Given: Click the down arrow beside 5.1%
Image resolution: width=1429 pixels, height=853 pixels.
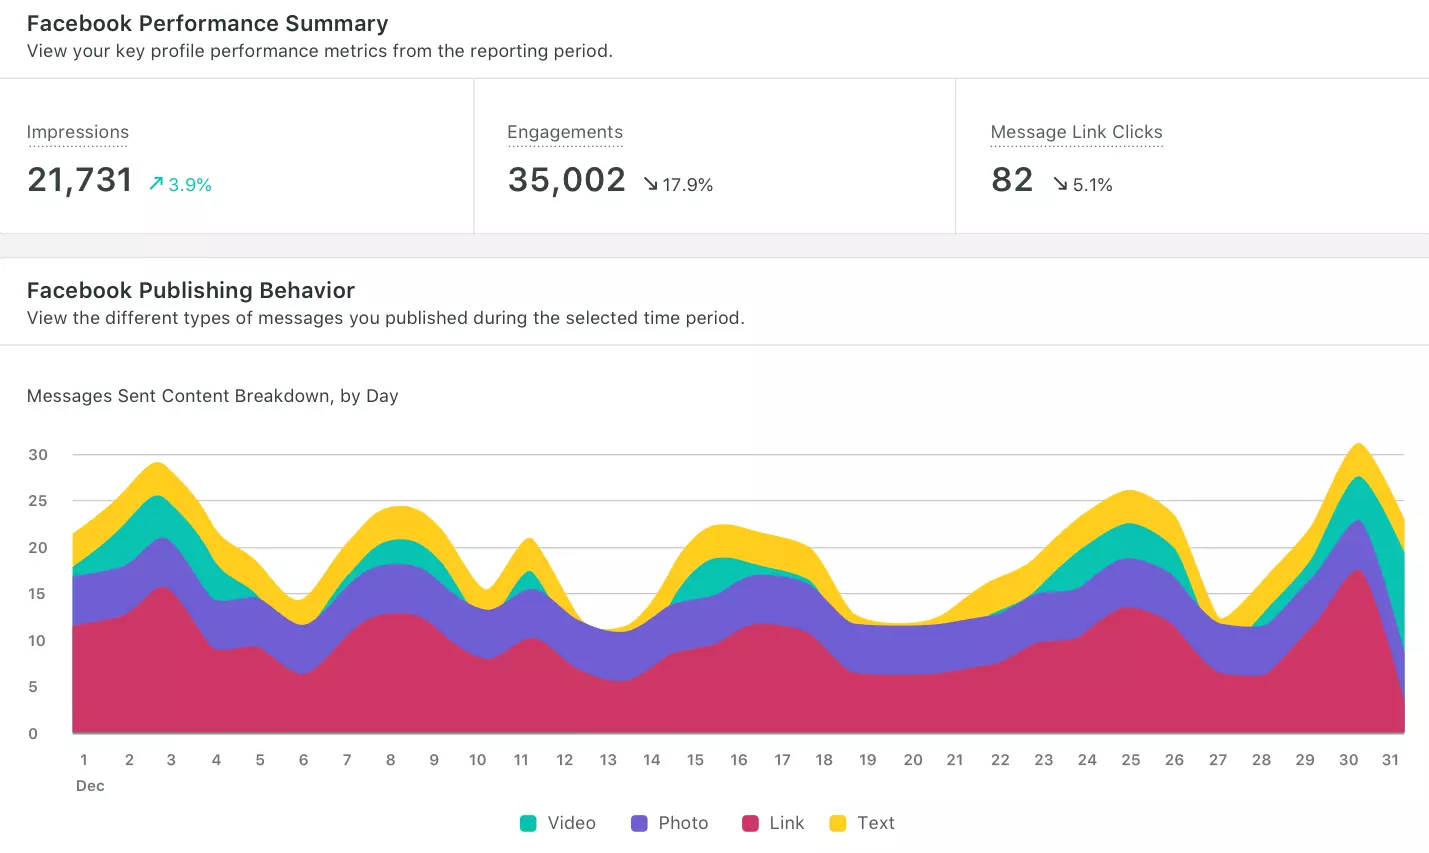Looking at the screenshot, I should click(x=1060, y=184).
